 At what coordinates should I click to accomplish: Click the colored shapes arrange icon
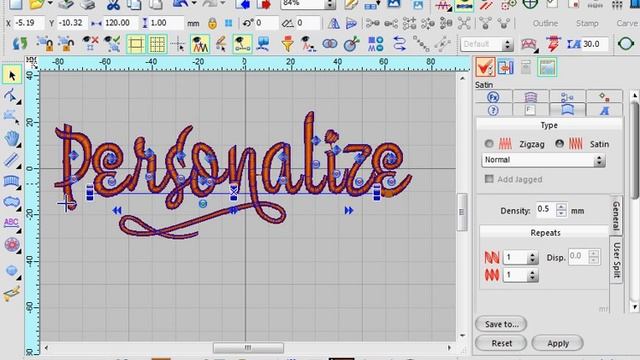tap(376, 44)
